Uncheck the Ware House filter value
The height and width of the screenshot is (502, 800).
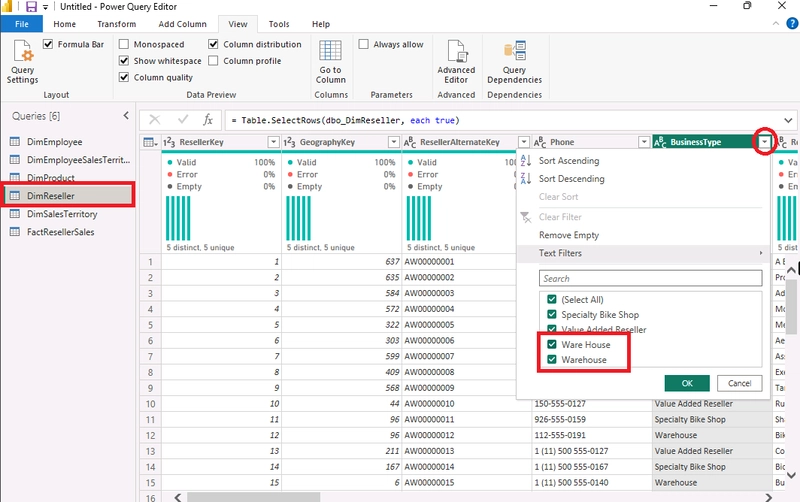pos(552,344)
